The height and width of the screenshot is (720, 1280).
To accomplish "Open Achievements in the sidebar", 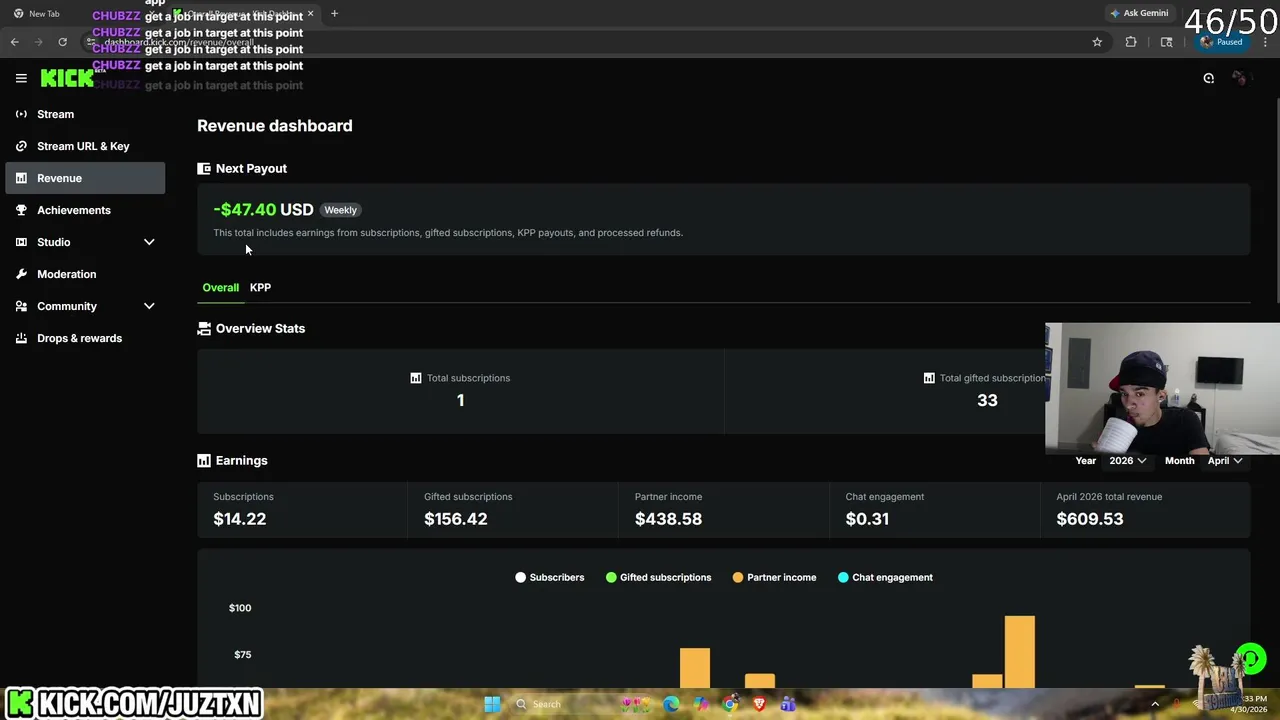I will pyautogui.click(x=86, y=210).
